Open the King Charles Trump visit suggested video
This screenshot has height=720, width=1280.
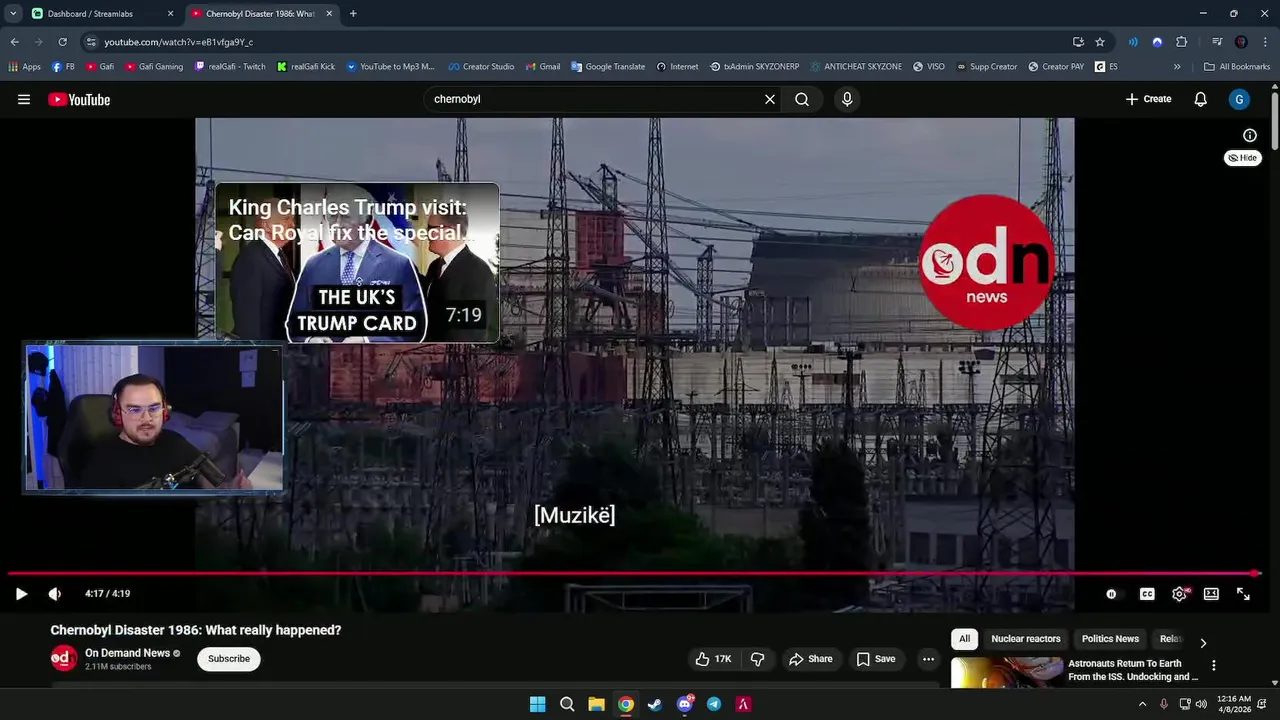(x=357, y=262)
